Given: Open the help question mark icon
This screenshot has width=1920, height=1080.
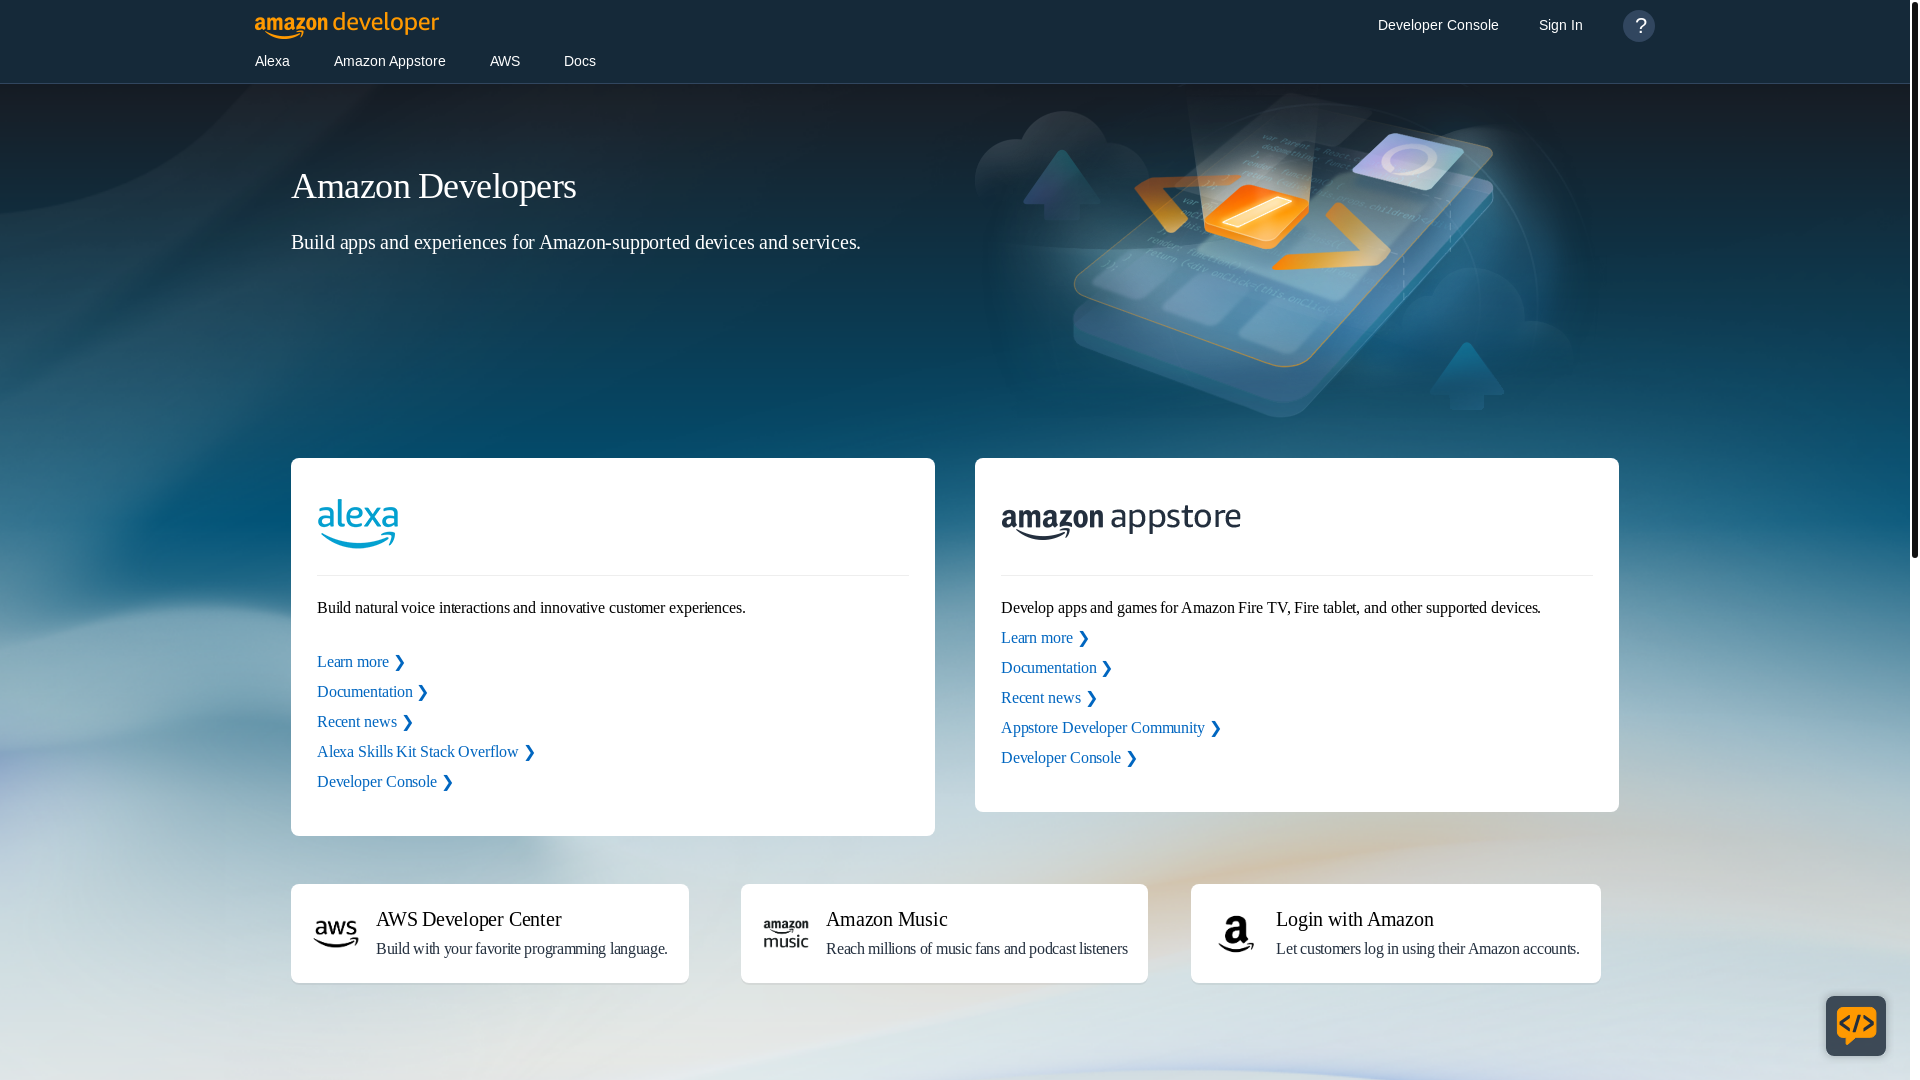Looking at the screenshot, I should pos(1639,26).
